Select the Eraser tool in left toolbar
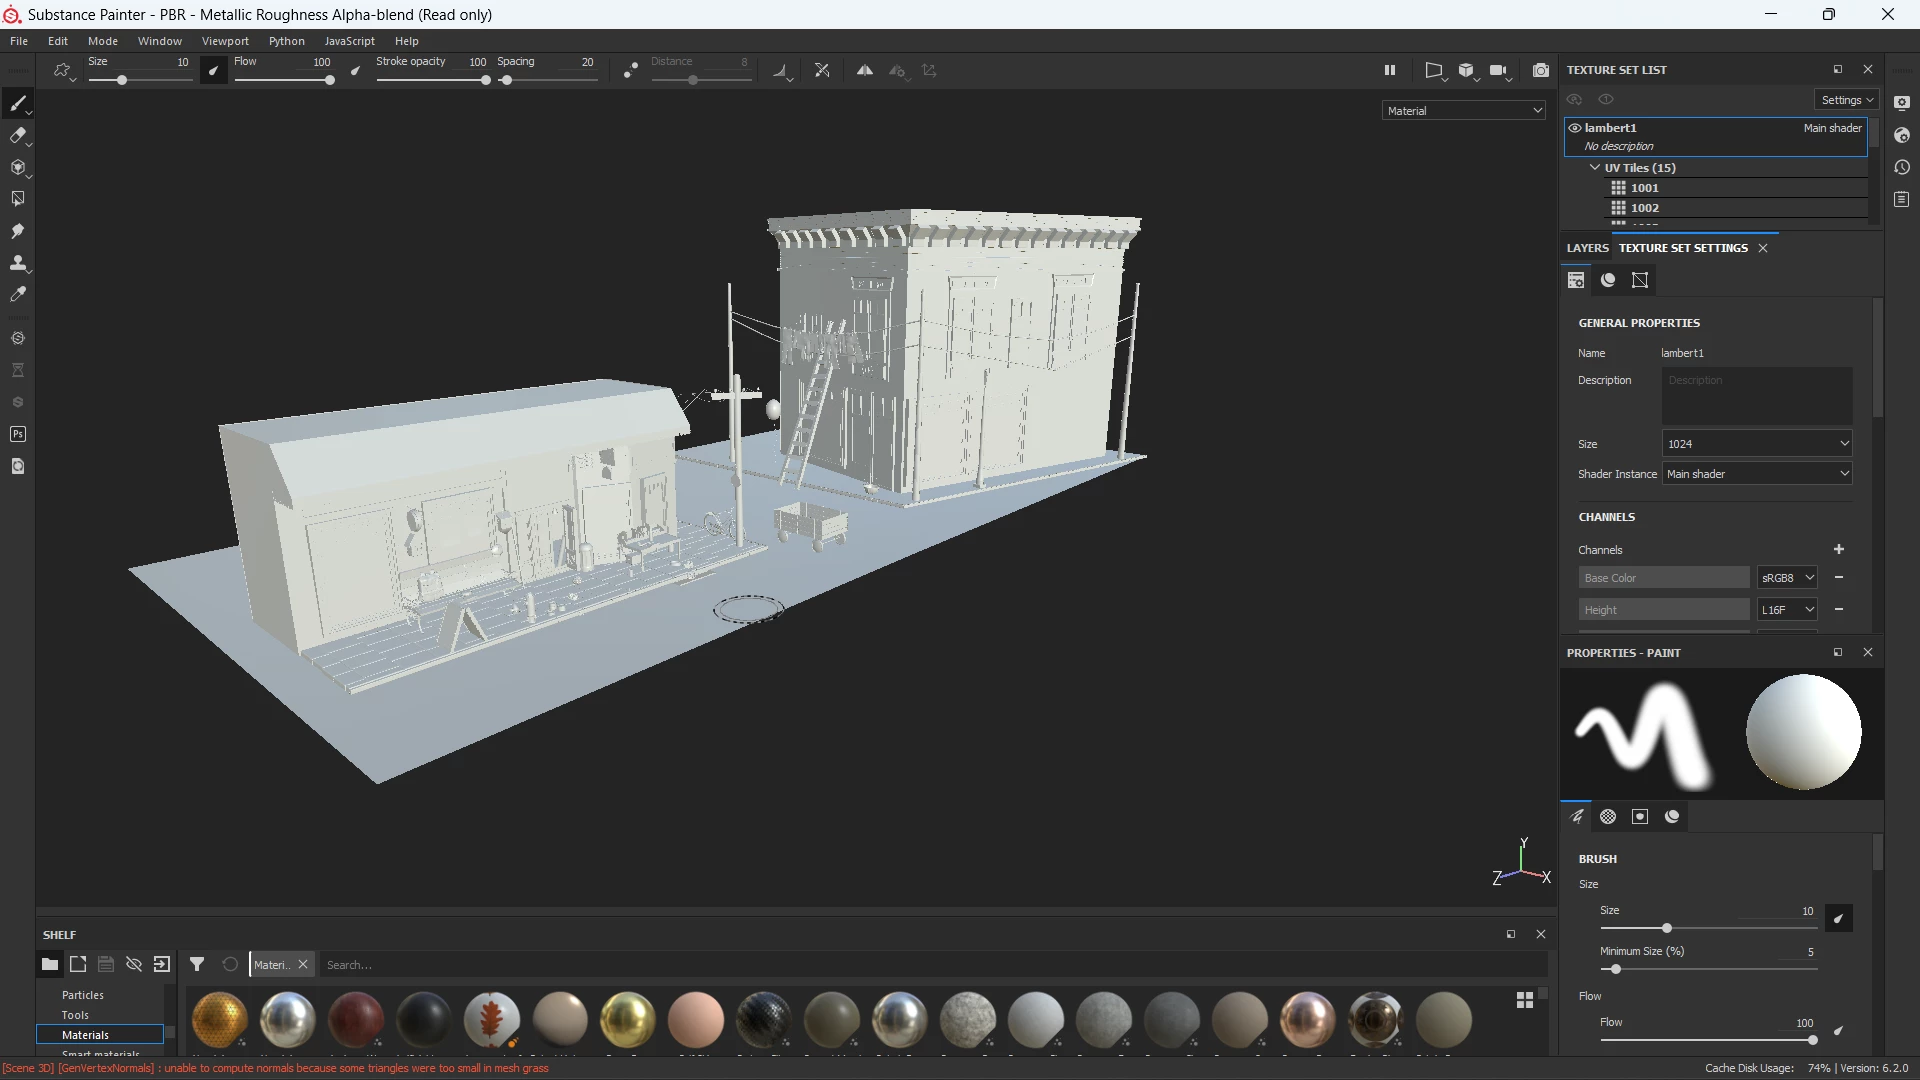 17,136
